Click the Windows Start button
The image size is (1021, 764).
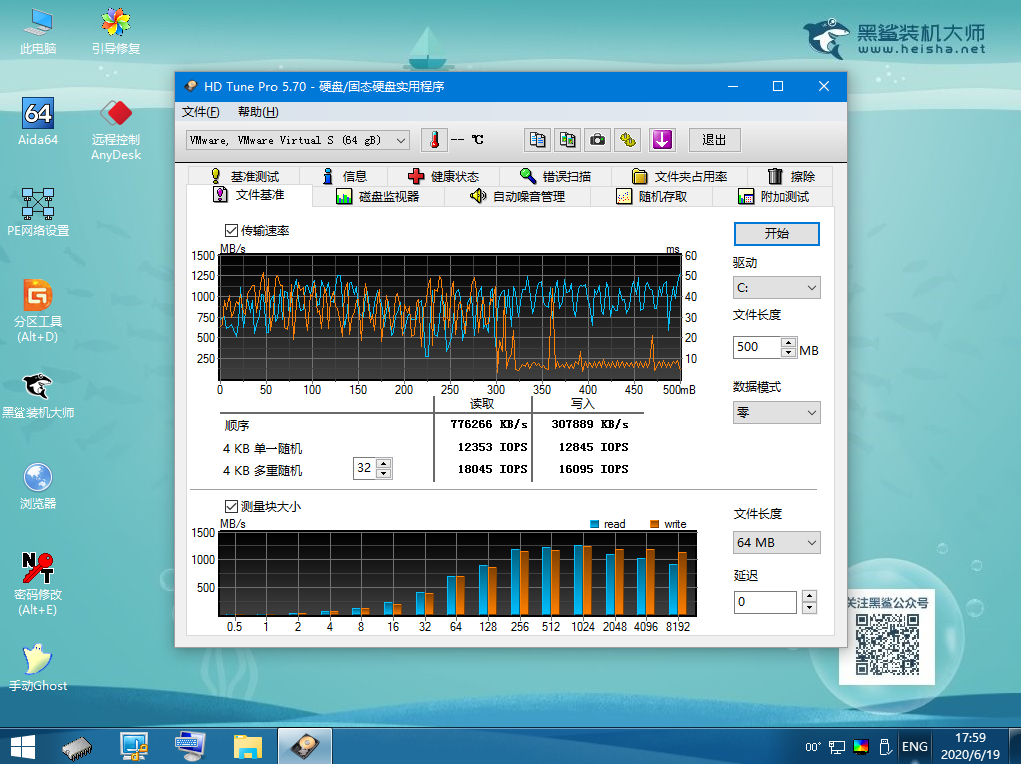pyautogui.click(x=22, y=746)
